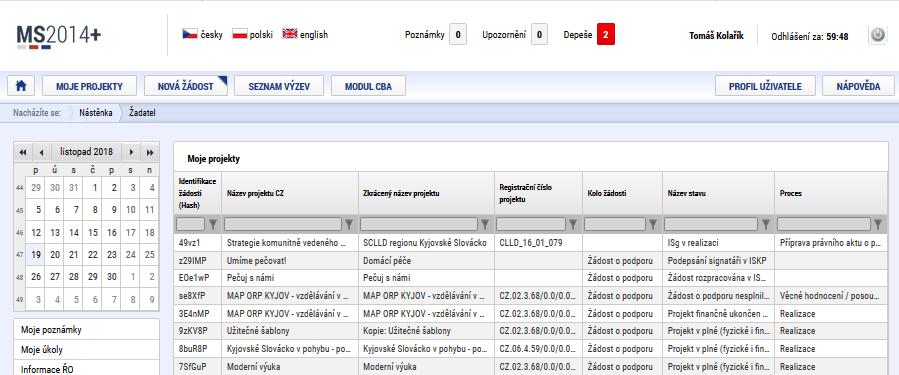Open Upozornění counter box
The image size is (899, 375).
coord(538,34)
